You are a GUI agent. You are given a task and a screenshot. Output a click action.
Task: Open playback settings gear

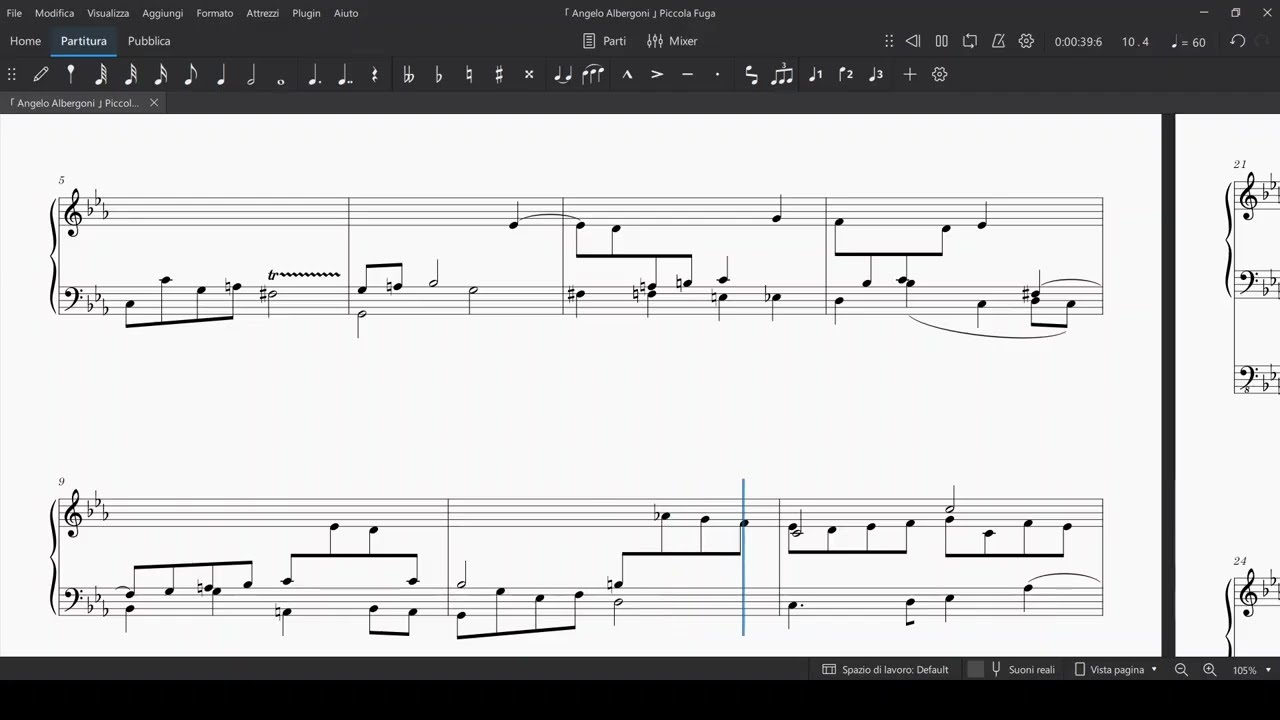coord(1026,41)
